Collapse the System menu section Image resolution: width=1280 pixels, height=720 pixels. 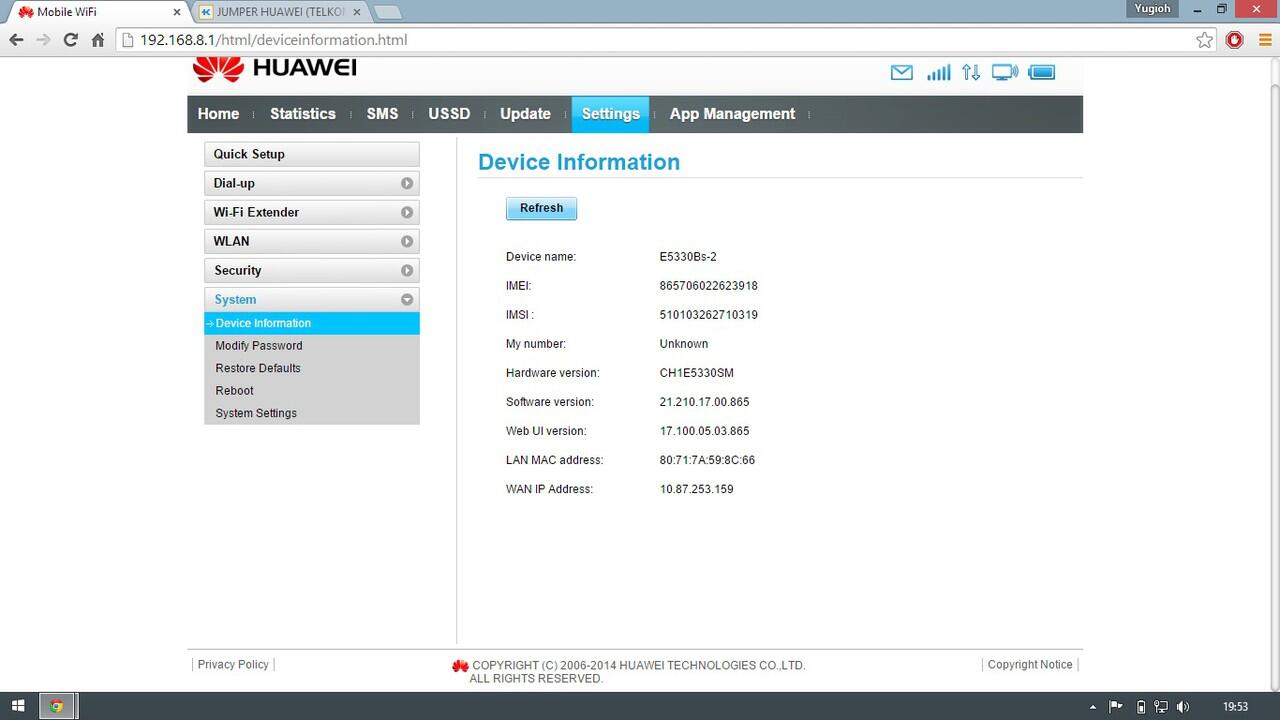(x=311, y=299)
